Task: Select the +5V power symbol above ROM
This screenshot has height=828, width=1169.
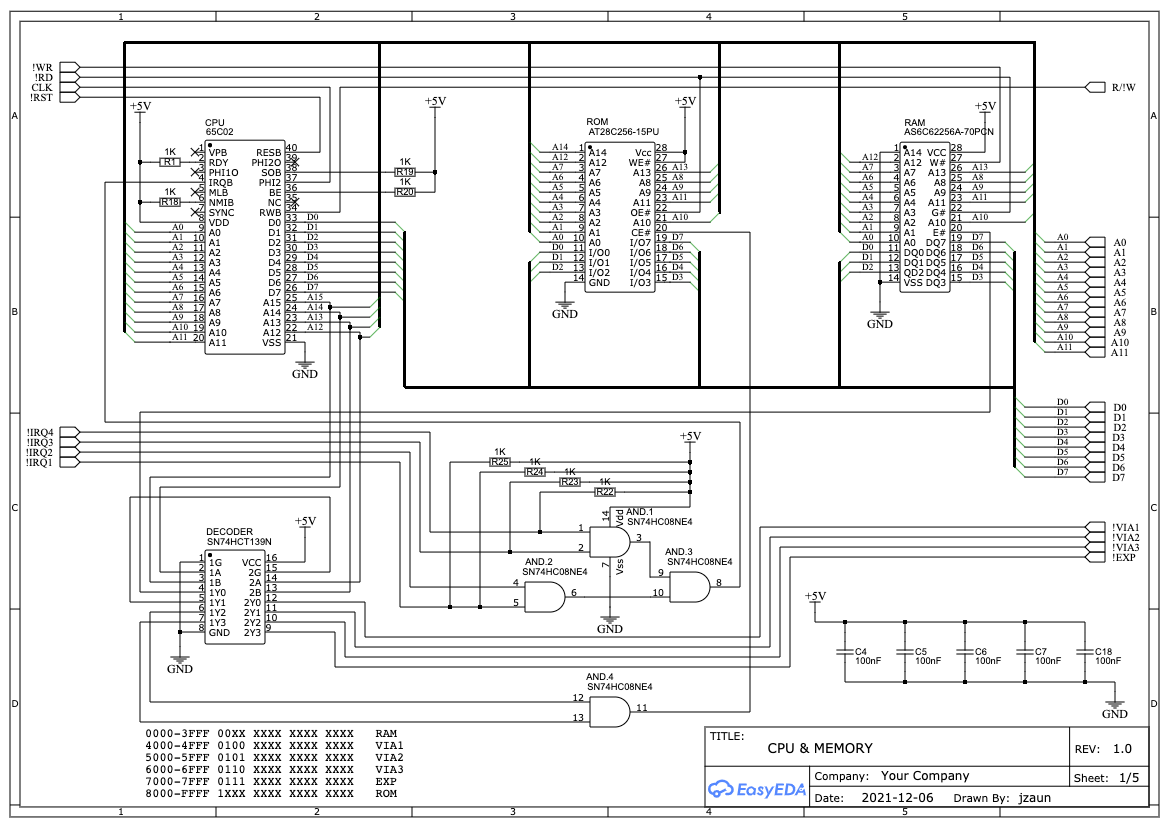Action: coord(685,103)
